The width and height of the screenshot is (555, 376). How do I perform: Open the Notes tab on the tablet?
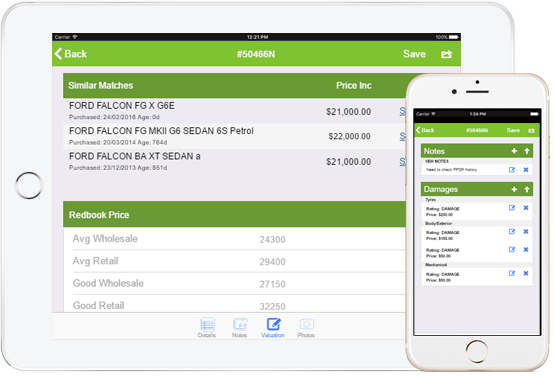tap(240, 328)
